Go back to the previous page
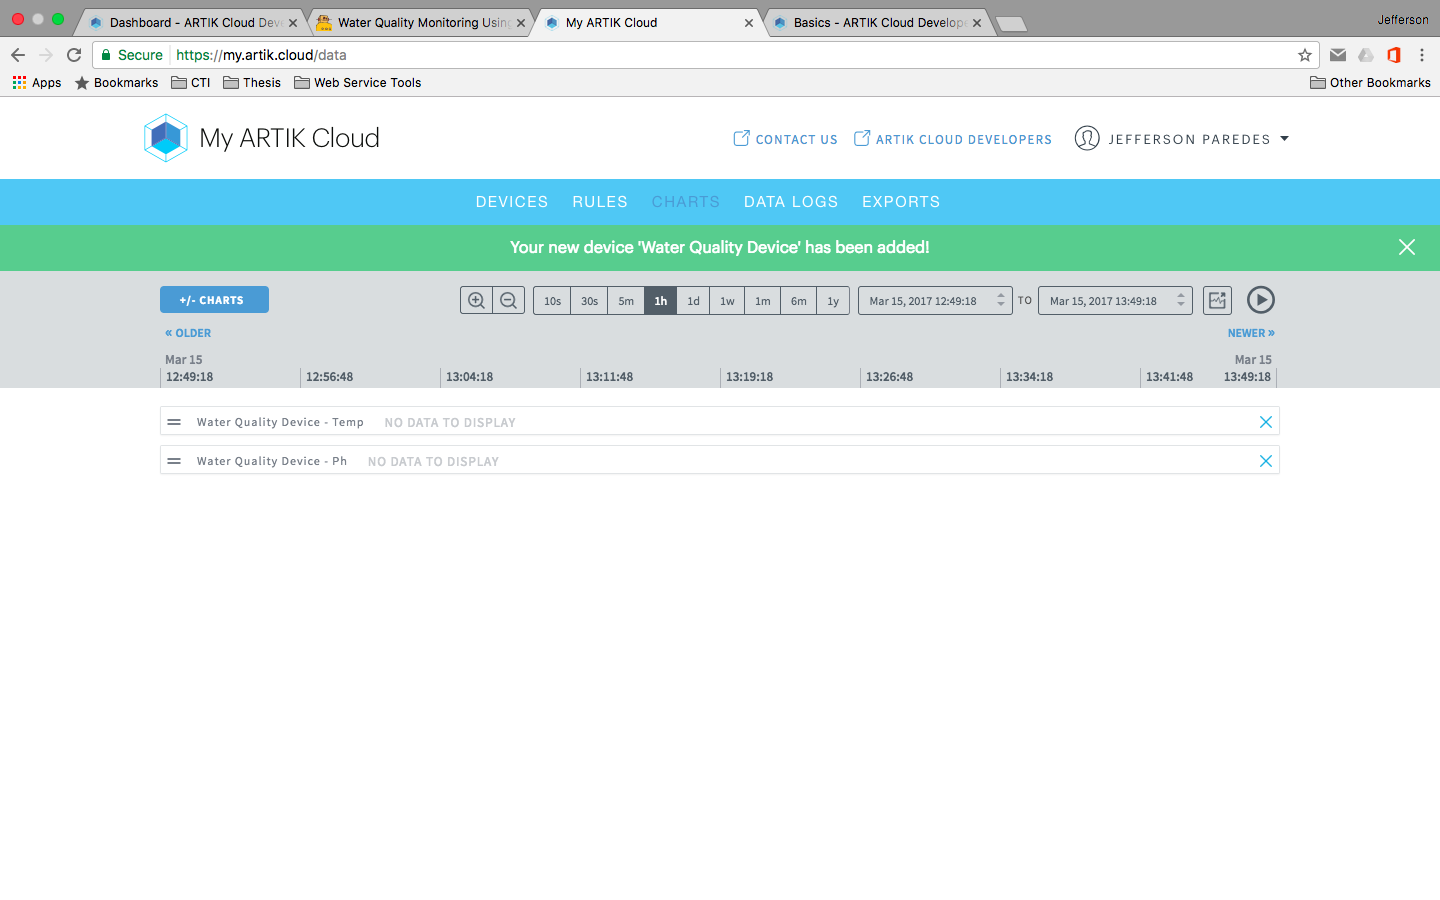 pos(18,55)
